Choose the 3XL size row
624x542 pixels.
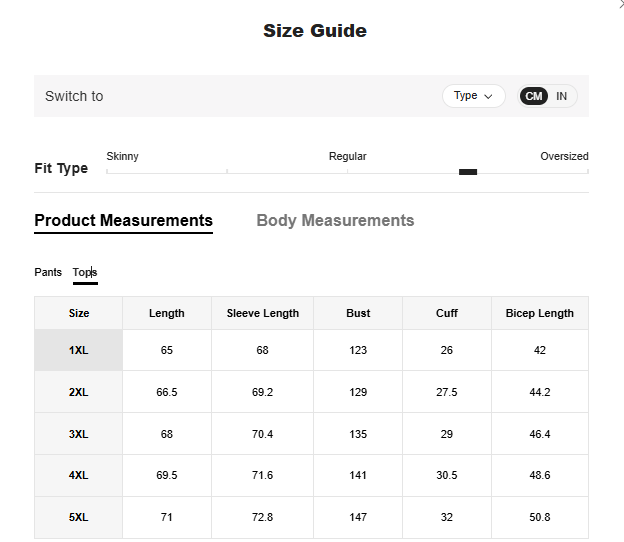(79, 434)
